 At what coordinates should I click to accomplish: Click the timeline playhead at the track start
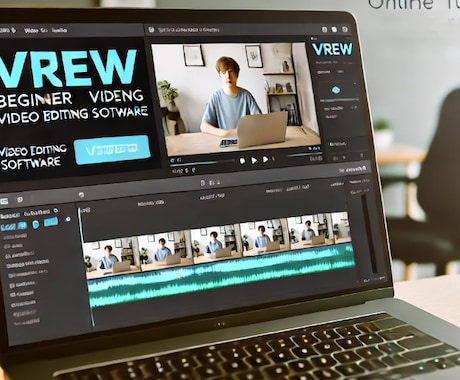coord(86,267)
